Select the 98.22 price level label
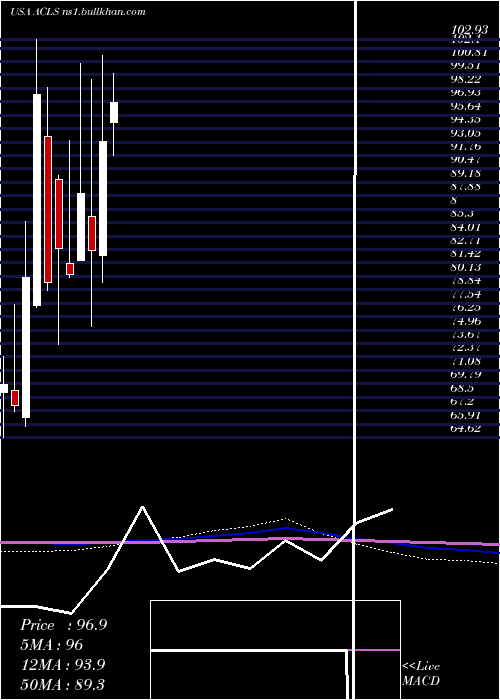 tap(466, 79)
